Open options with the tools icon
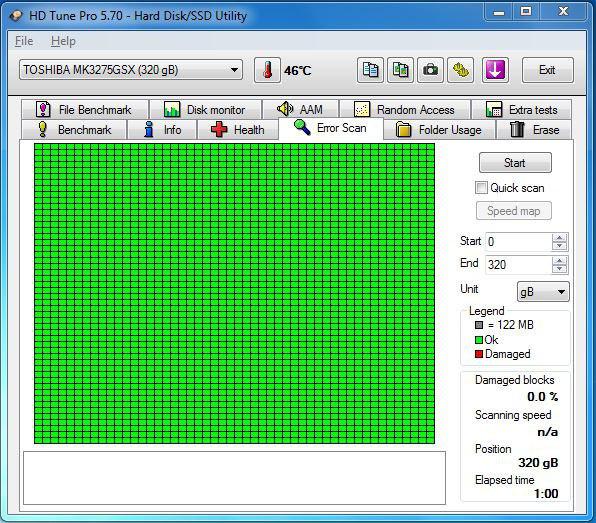Screen dimensions: 596x523 [461, 70]
